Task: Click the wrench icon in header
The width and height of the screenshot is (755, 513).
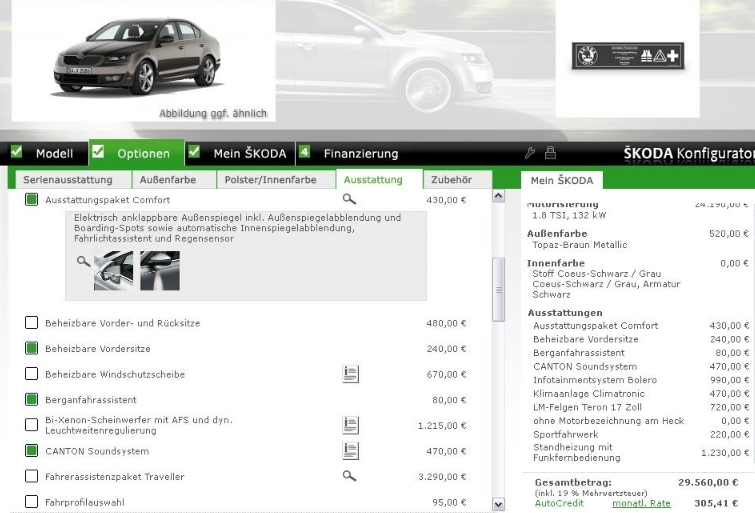Action: (530, 153)
